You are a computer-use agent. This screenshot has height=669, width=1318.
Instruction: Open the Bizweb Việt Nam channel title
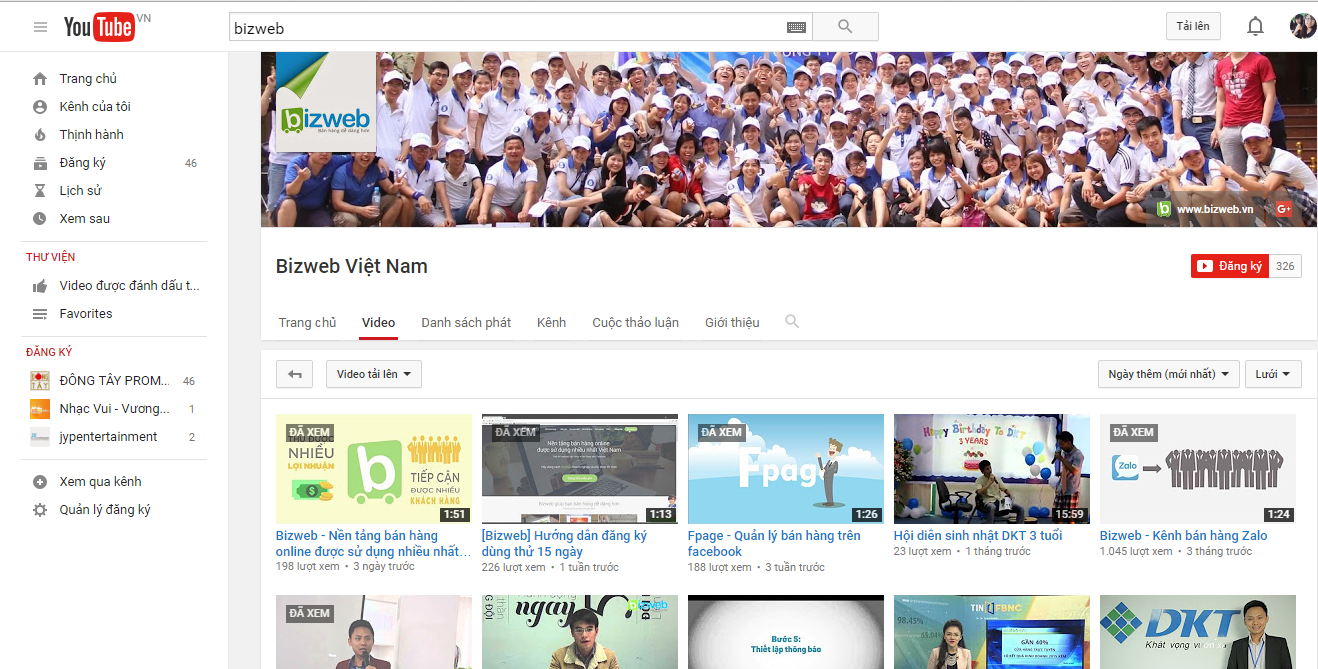point(352,266)
